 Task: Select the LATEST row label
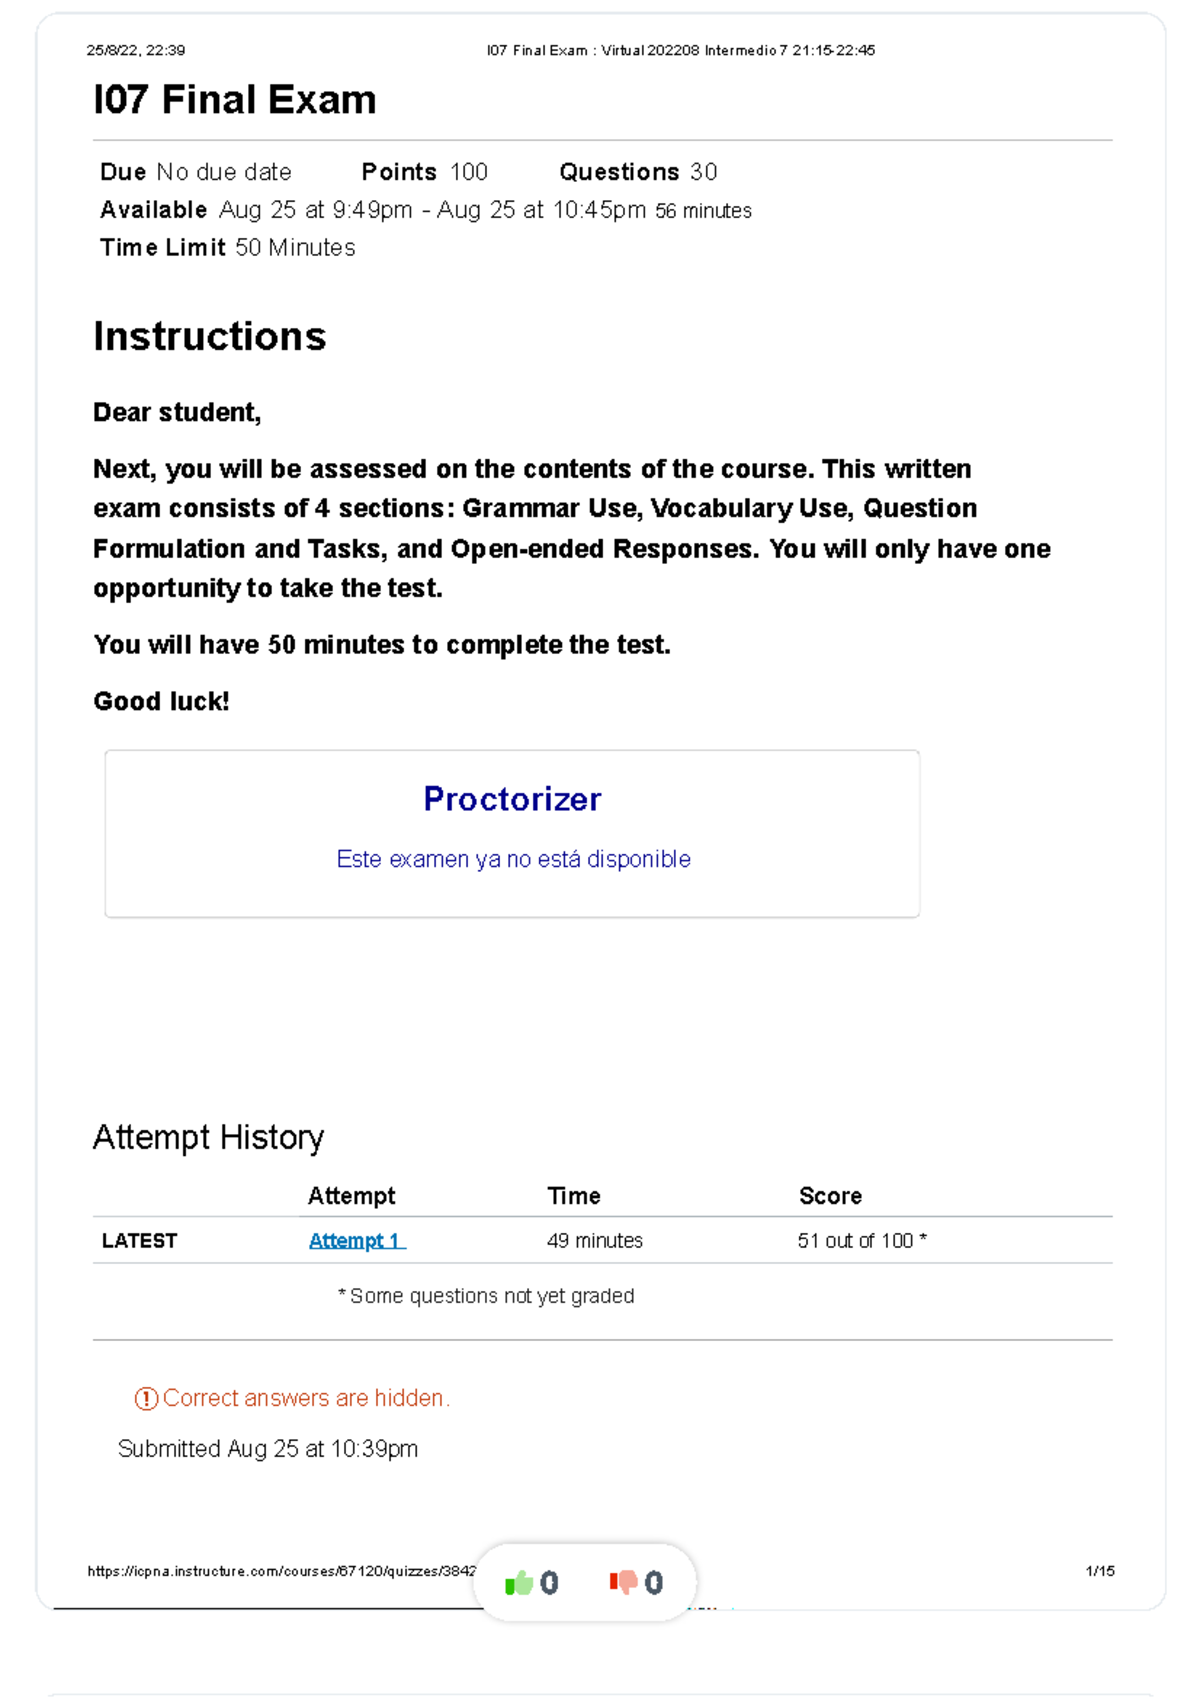tap(139, 1241)
